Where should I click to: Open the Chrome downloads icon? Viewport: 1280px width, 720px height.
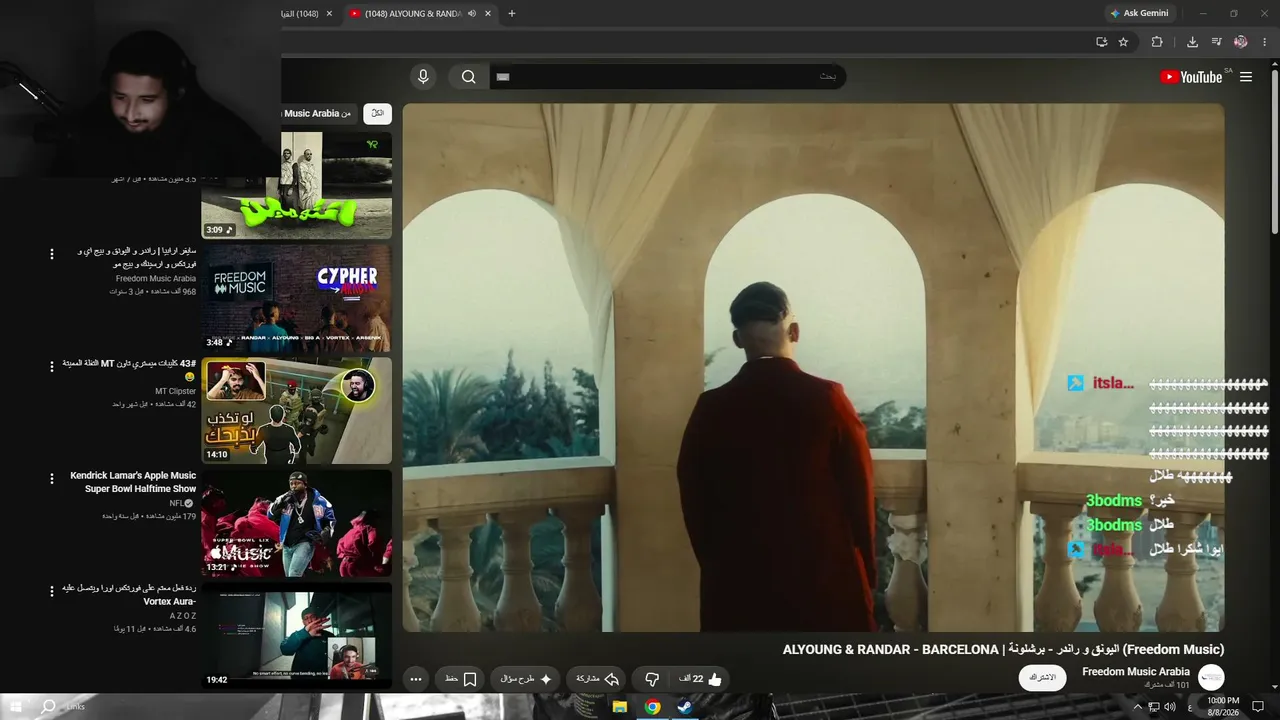click(1192, 42)
